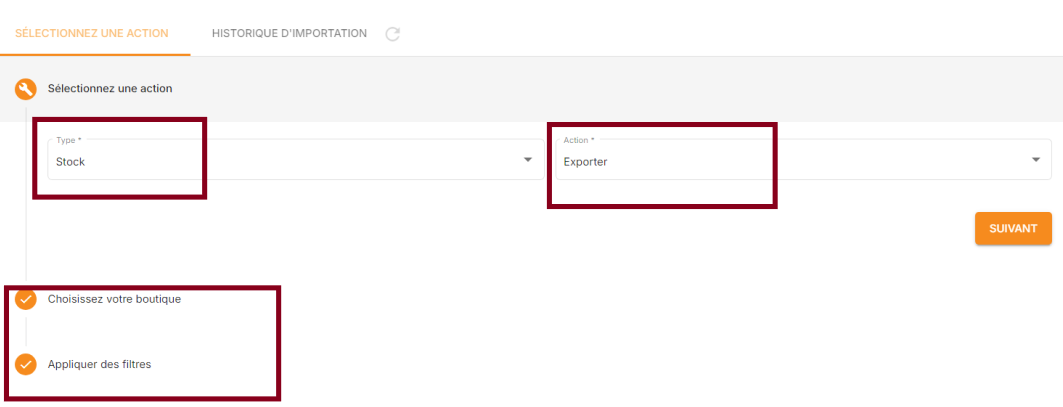
Task: Open the Historique d'importation tab
Action: click(x=289, y=33)
